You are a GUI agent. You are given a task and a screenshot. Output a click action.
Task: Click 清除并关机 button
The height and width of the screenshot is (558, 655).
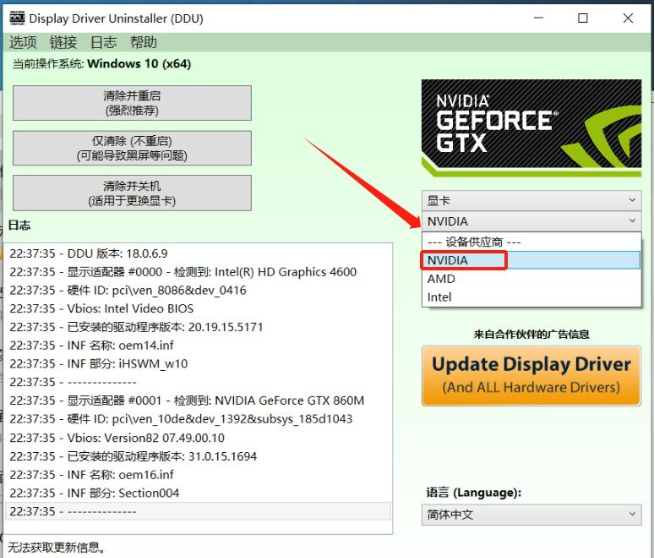coord(132,193)
